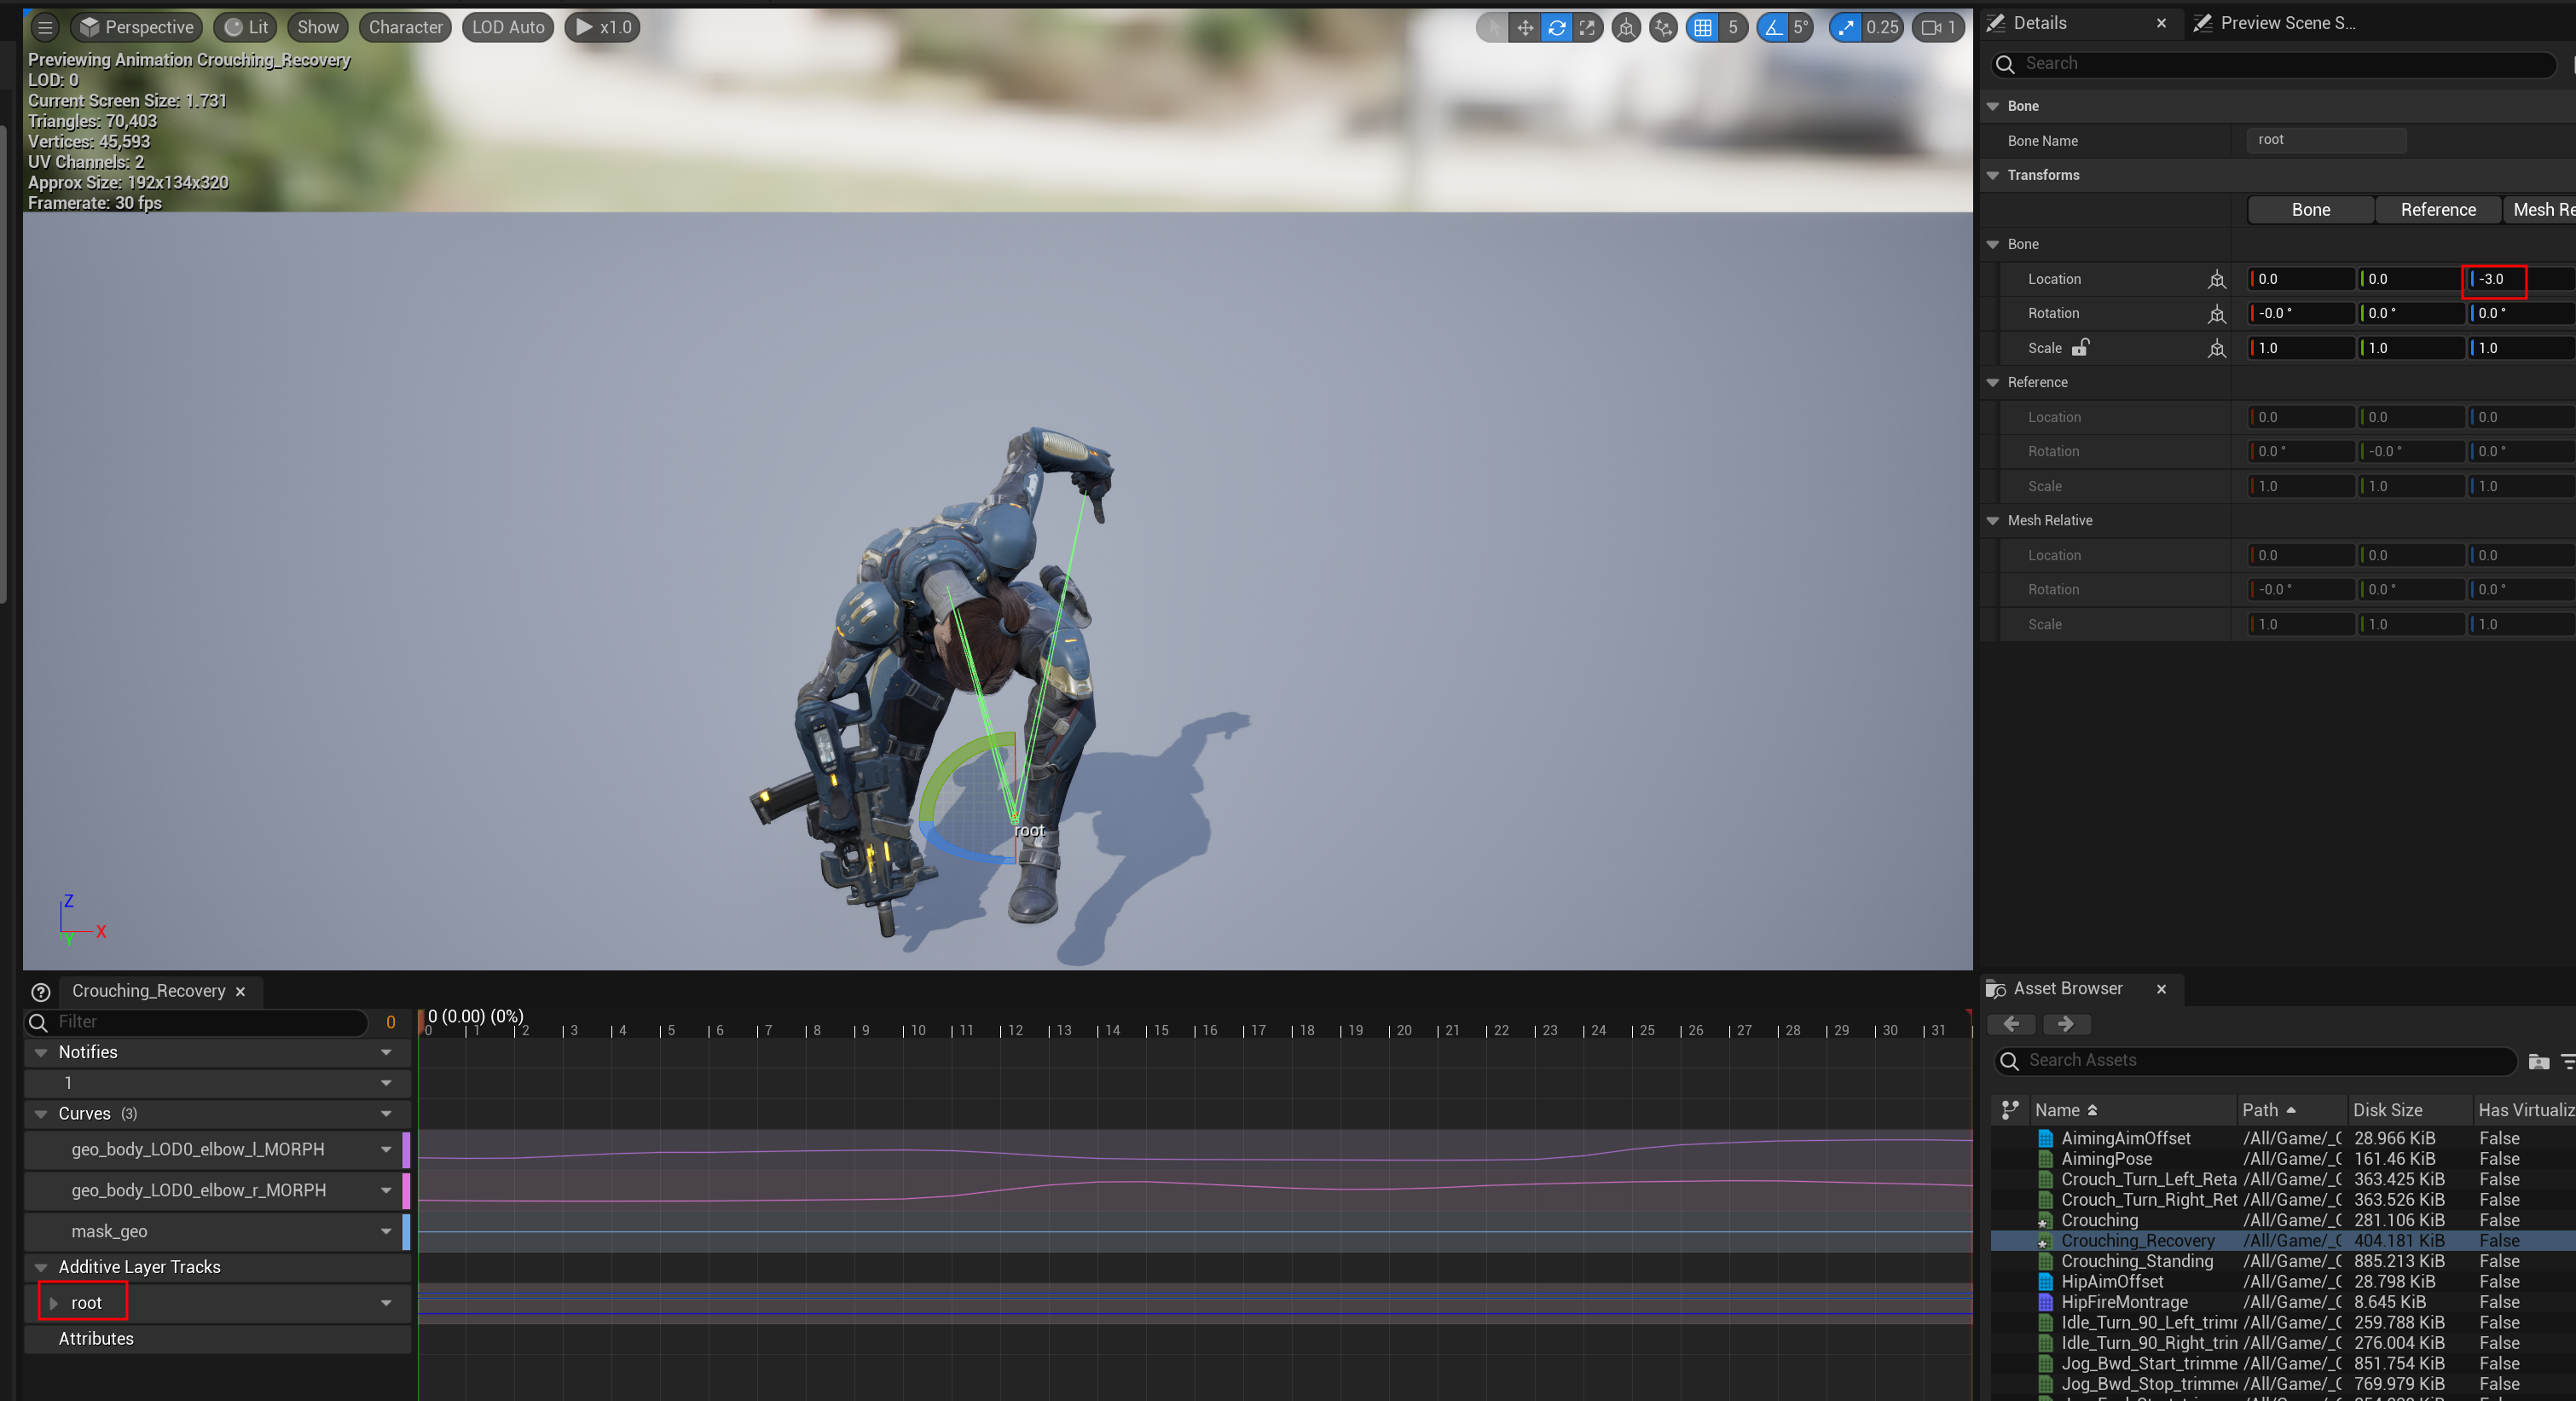Toggle the Scale lock ratio icon
2576x1401 pixels.
2080,348
